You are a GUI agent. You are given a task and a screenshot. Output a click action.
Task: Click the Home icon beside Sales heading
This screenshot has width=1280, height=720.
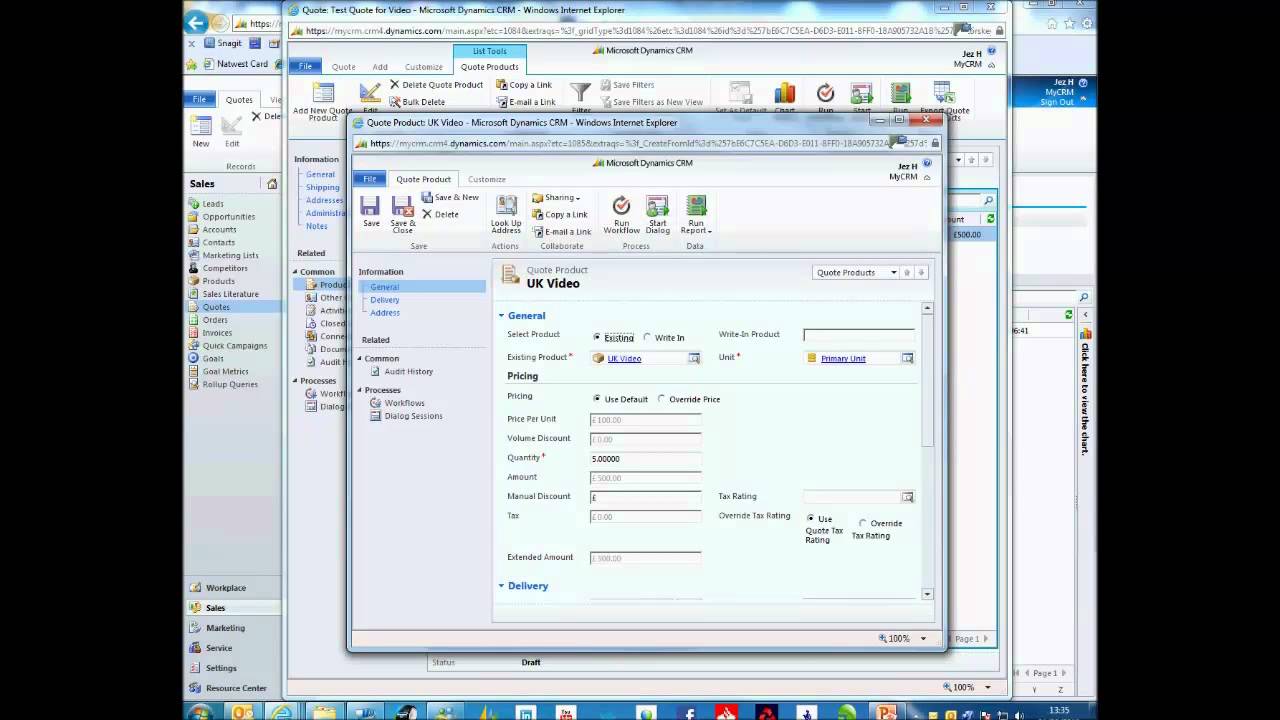tap(272, 184)
